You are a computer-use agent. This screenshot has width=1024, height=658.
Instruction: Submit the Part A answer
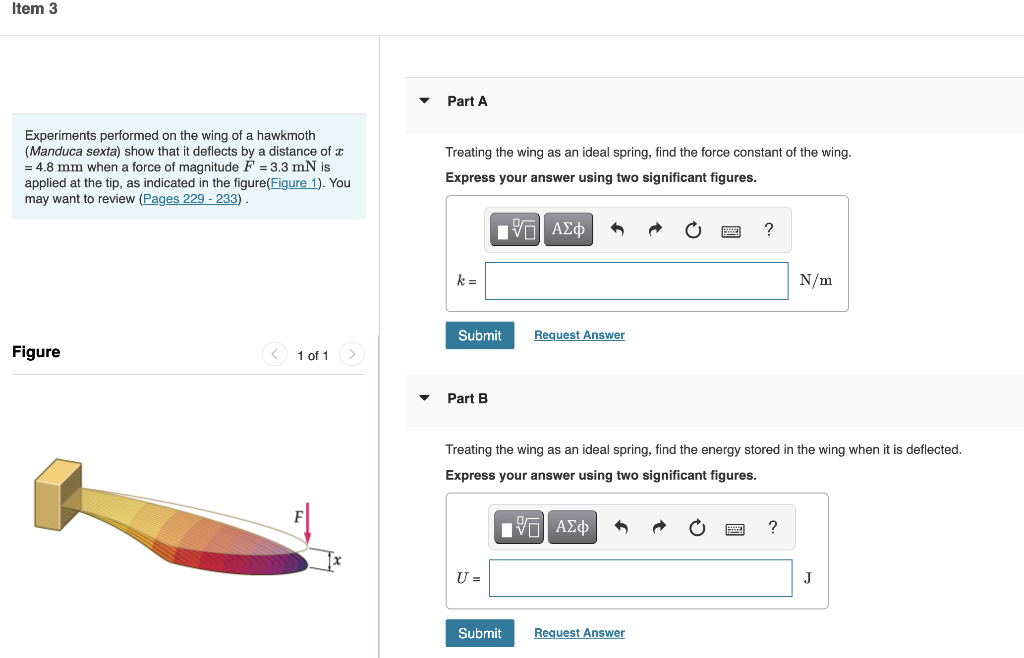pos(479,335)
